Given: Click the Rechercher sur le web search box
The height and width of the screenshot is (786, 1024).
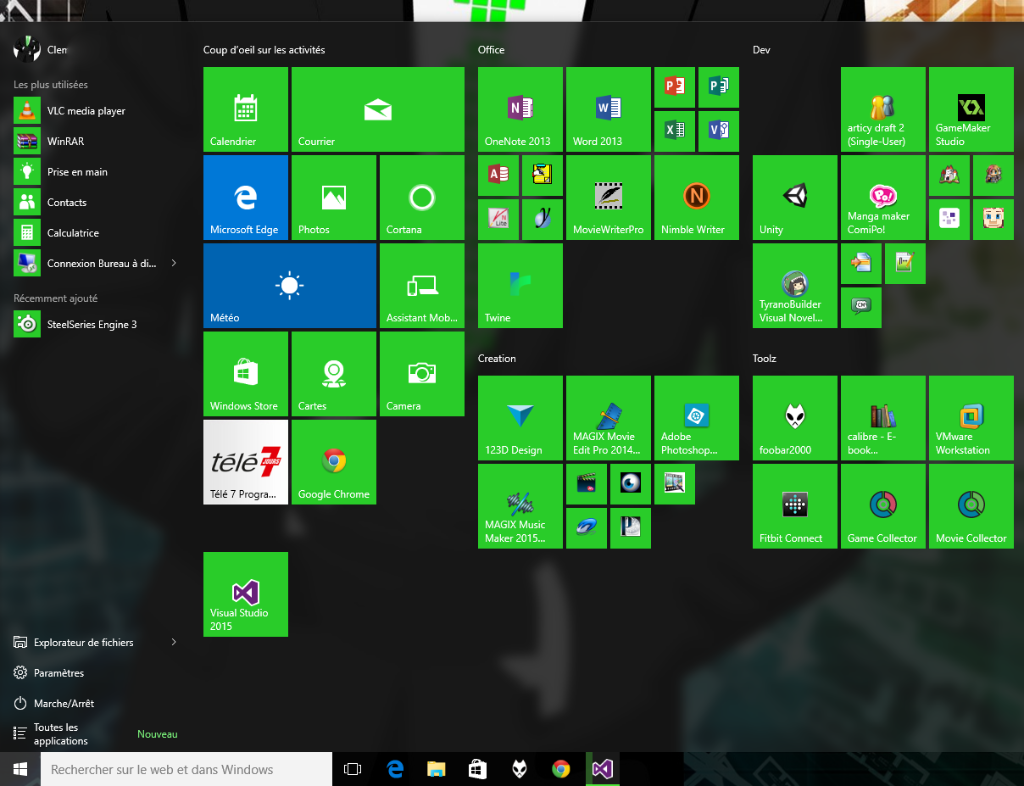Looking at the screenshot, I should 186,769.
